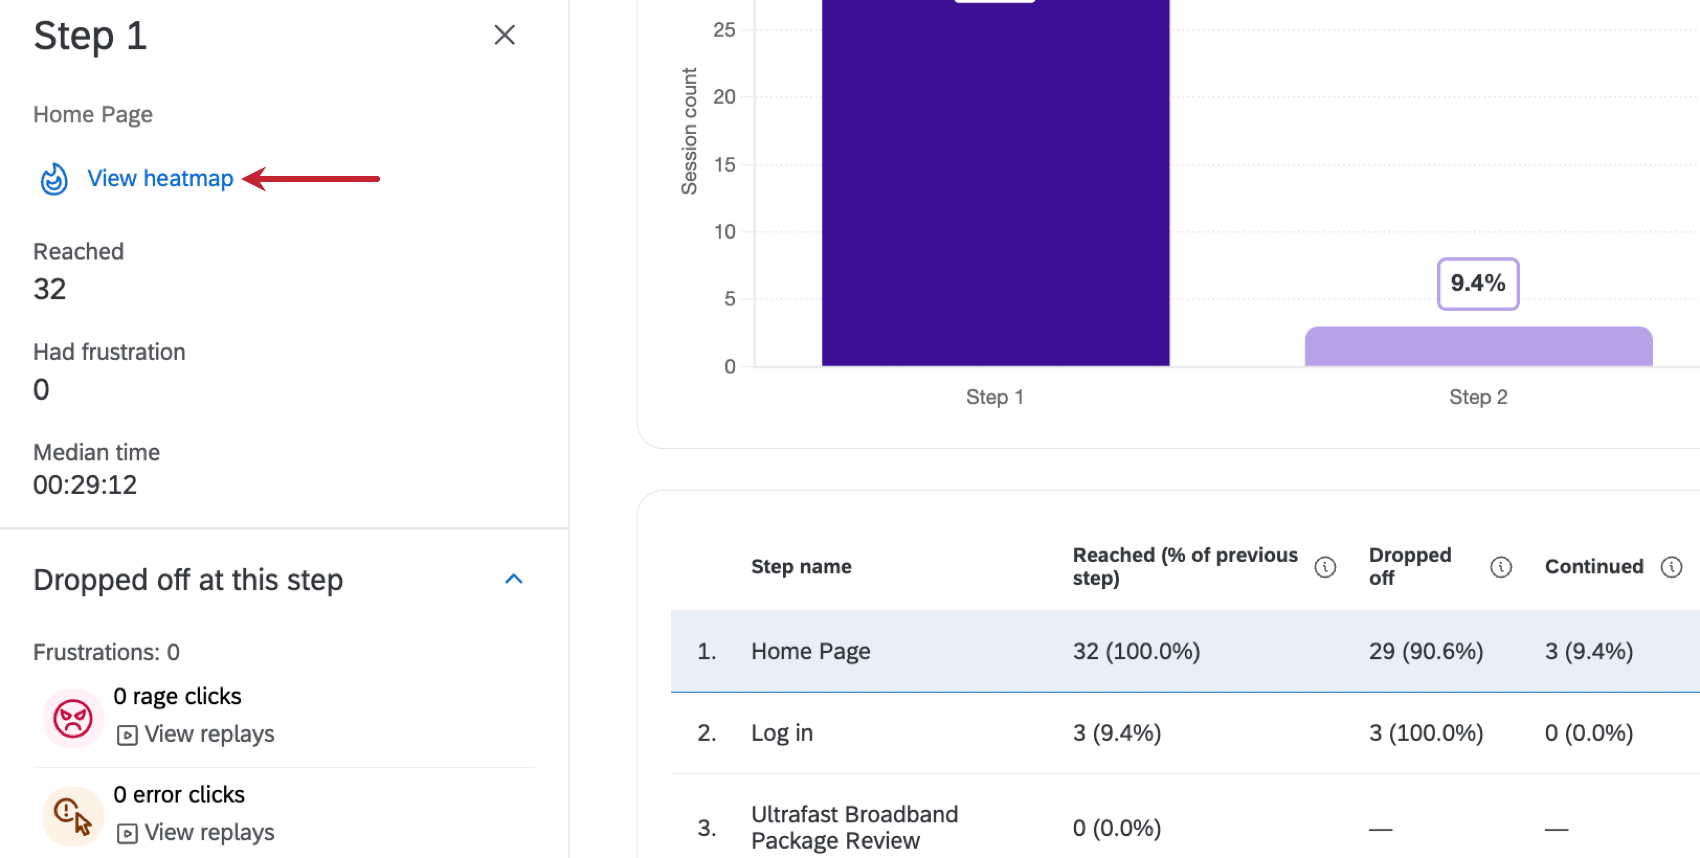View replays for error clicks
Screen dimensions: 1700x858
209,832
